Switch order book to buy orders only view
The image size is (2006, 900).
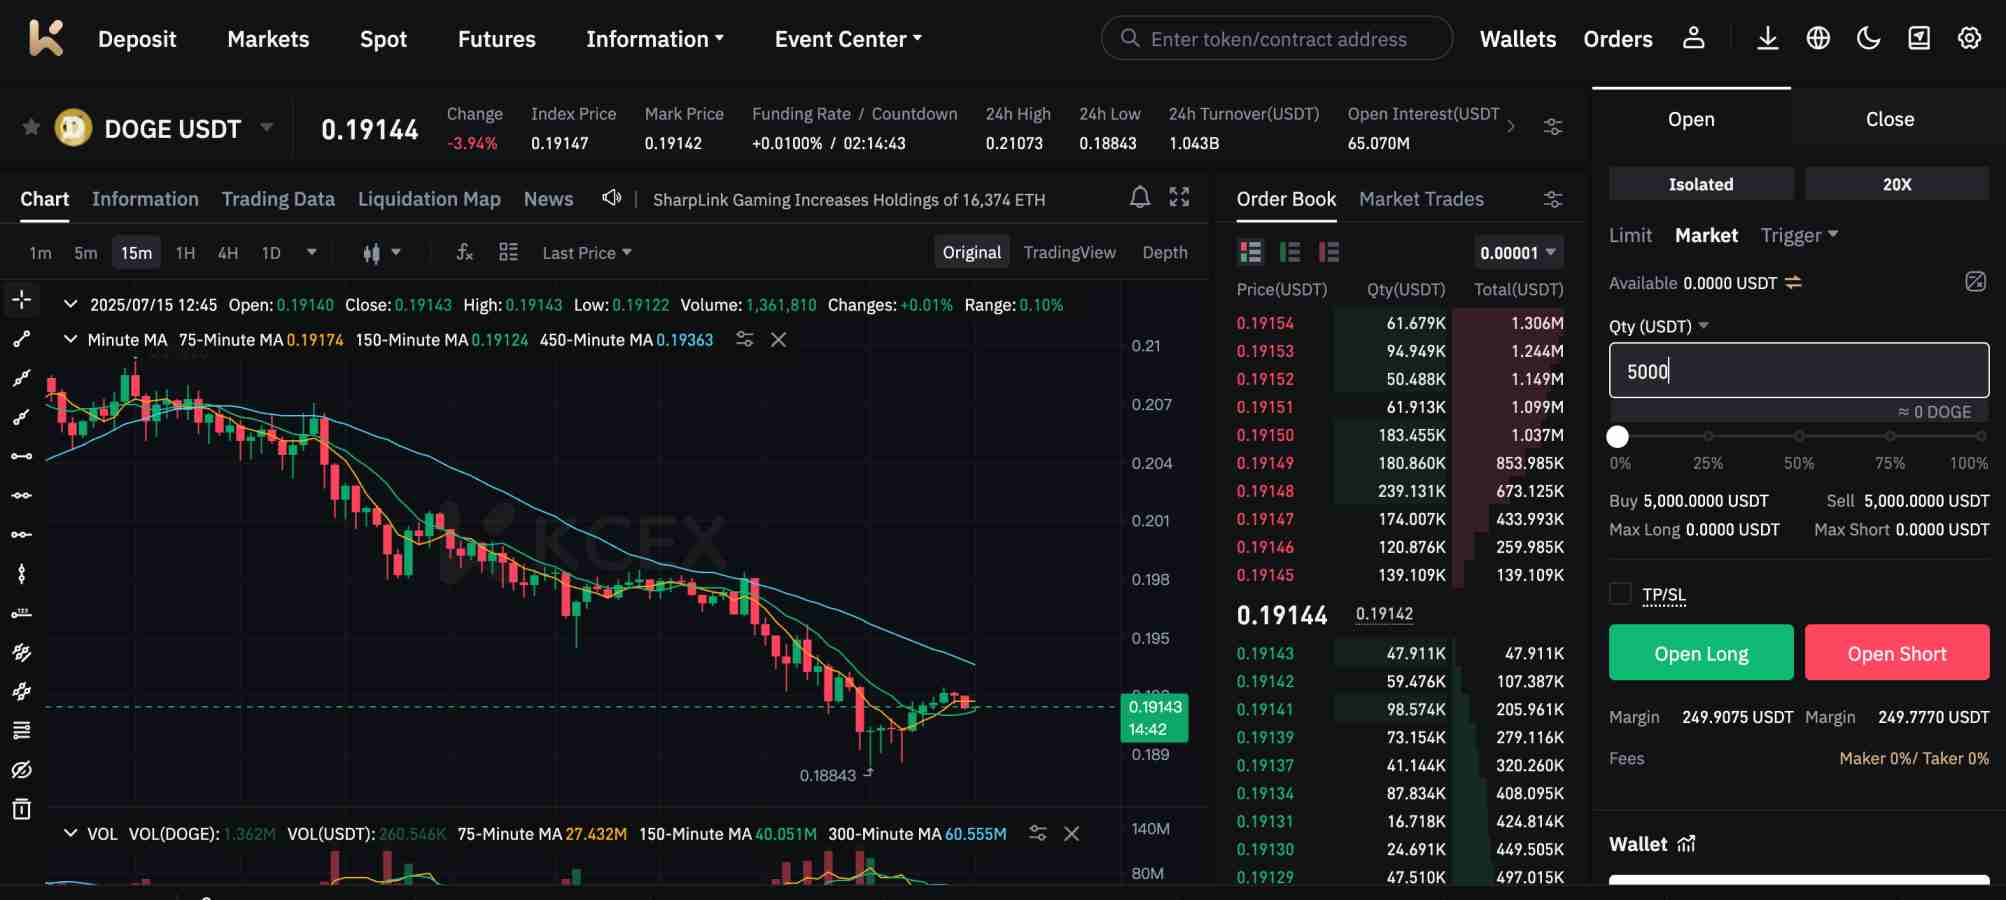[x=1289, y=252]
